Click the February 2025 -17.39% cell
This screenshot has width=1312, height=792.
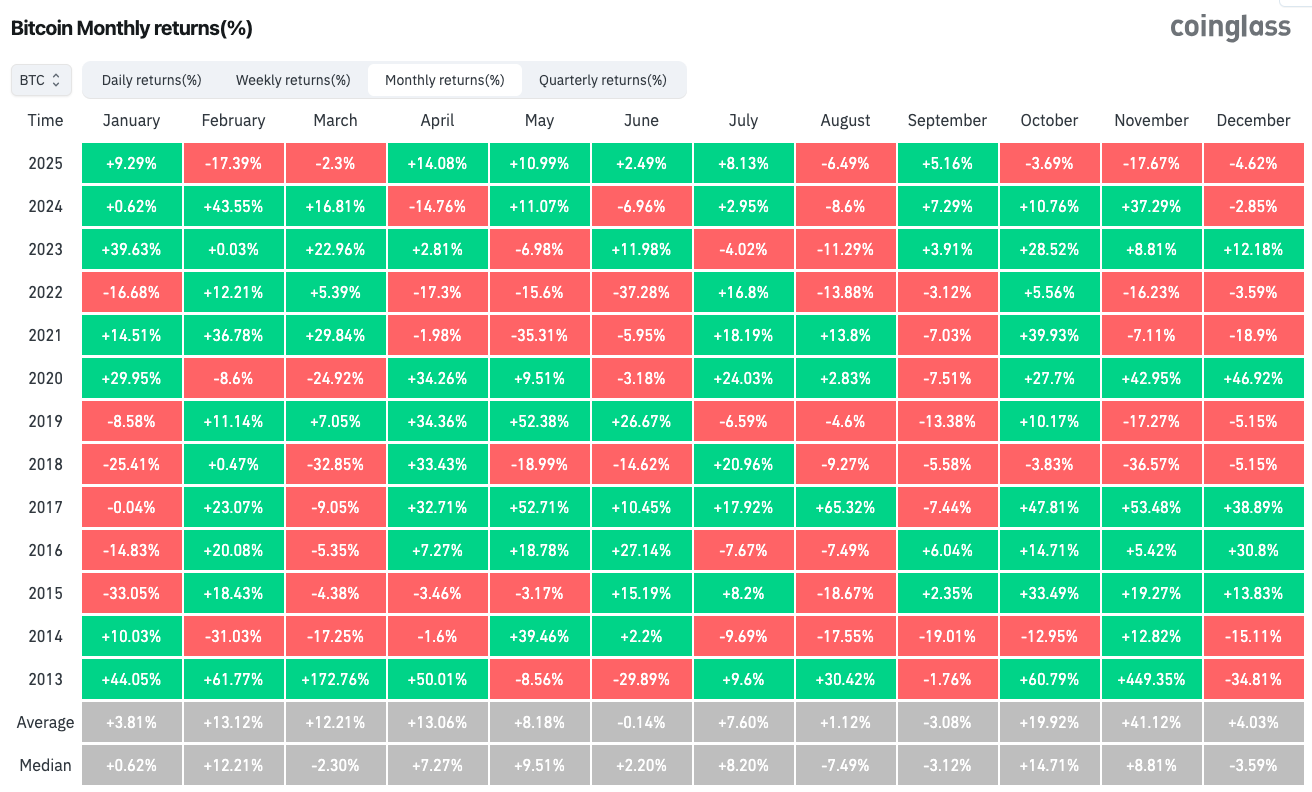point(233,163)
